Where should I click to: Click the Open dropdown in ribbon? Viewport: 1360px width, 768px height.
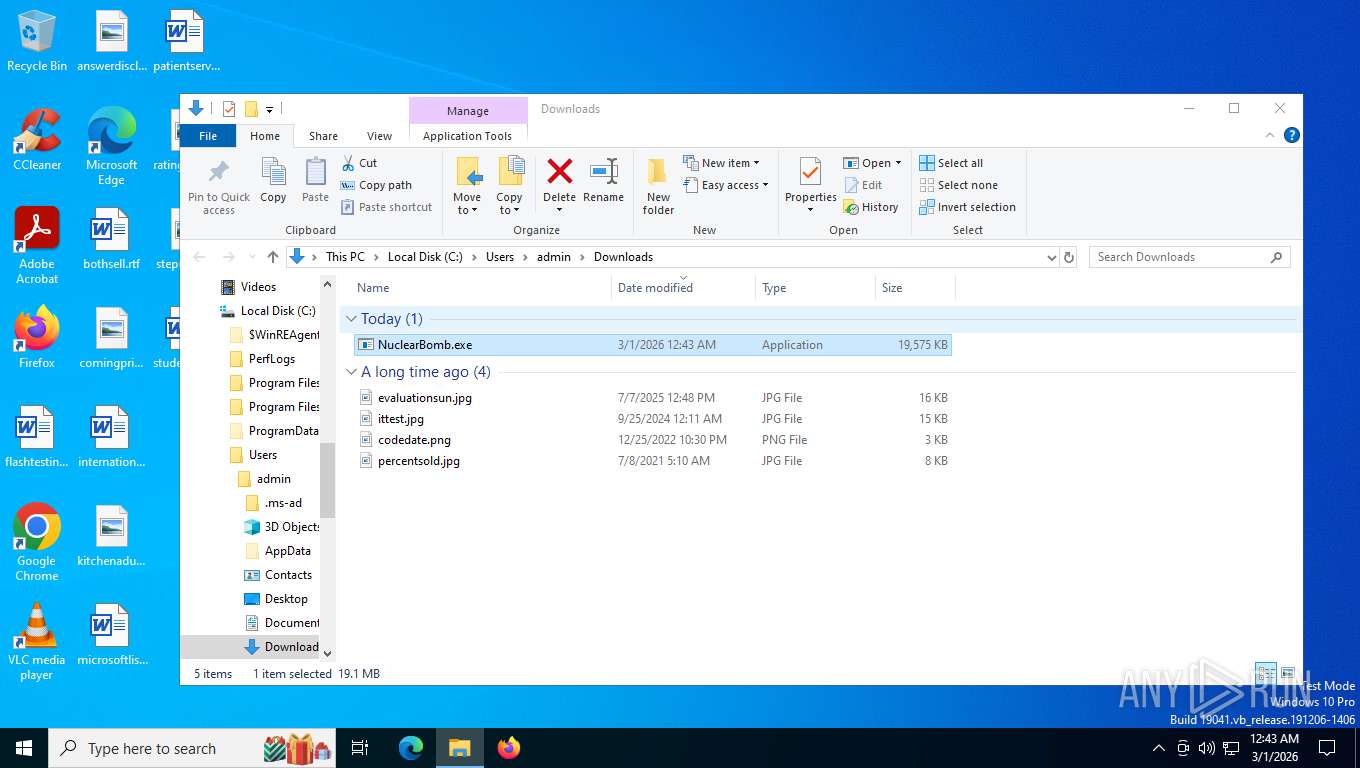coord(873,163)
